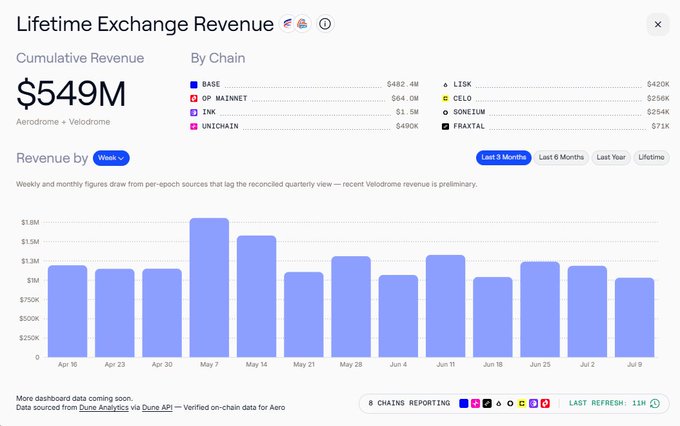Click Soneium ring icon in chains reporting bar

[x=510, y=403]
